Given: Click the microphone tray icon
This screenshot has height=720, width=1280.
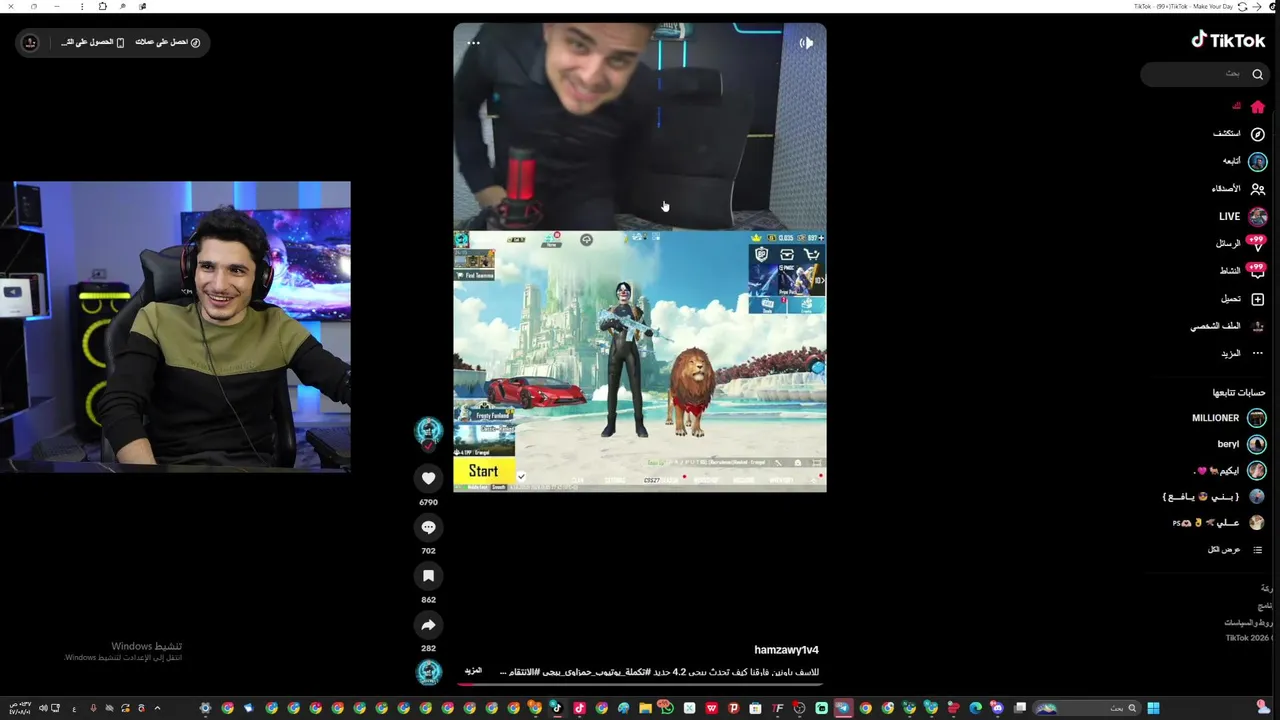Looking at the screenshot, I should point(93,708).
